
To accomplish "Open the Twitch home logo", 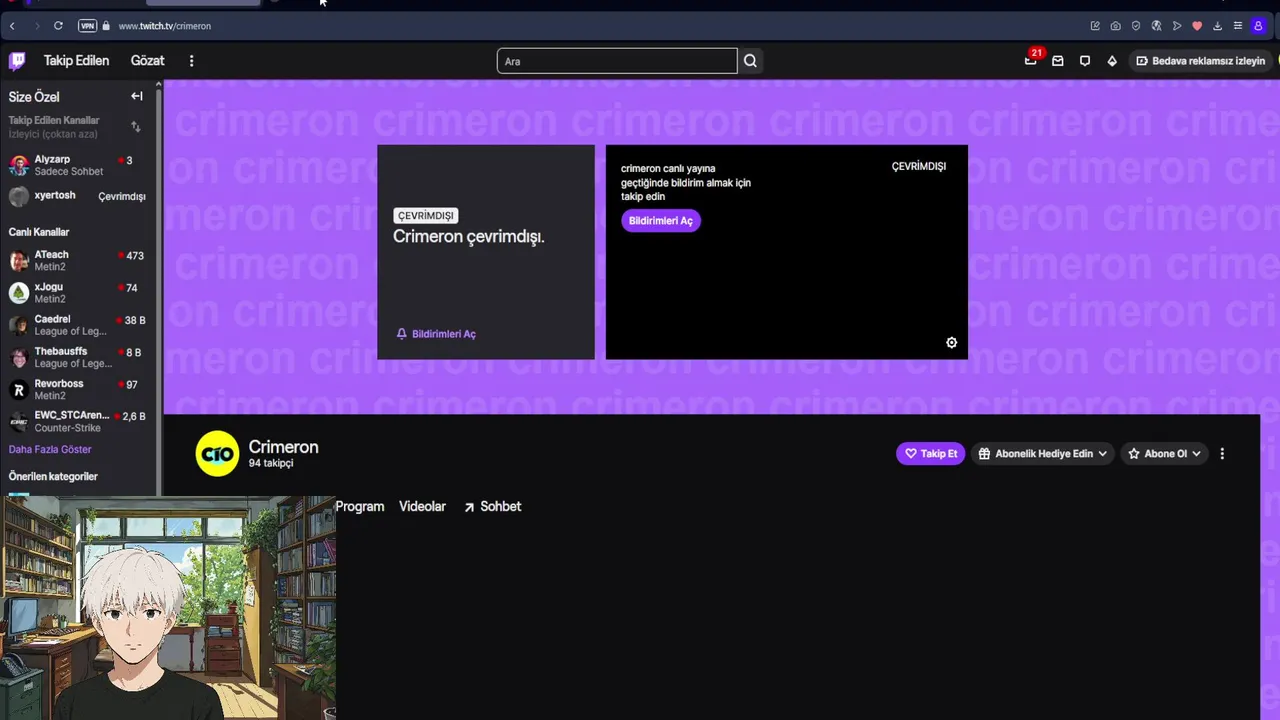I will (x=17, y=61).
